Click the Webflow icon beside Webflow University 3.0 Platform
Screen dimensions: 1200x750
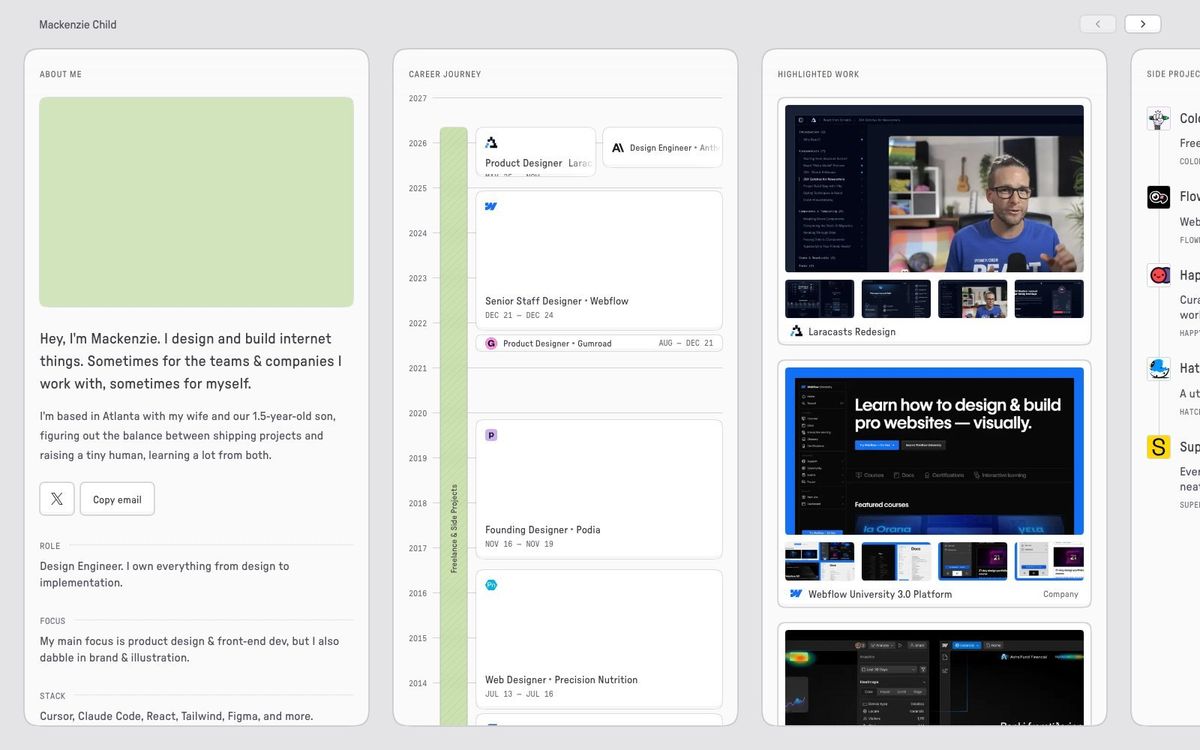click(796, 594)
